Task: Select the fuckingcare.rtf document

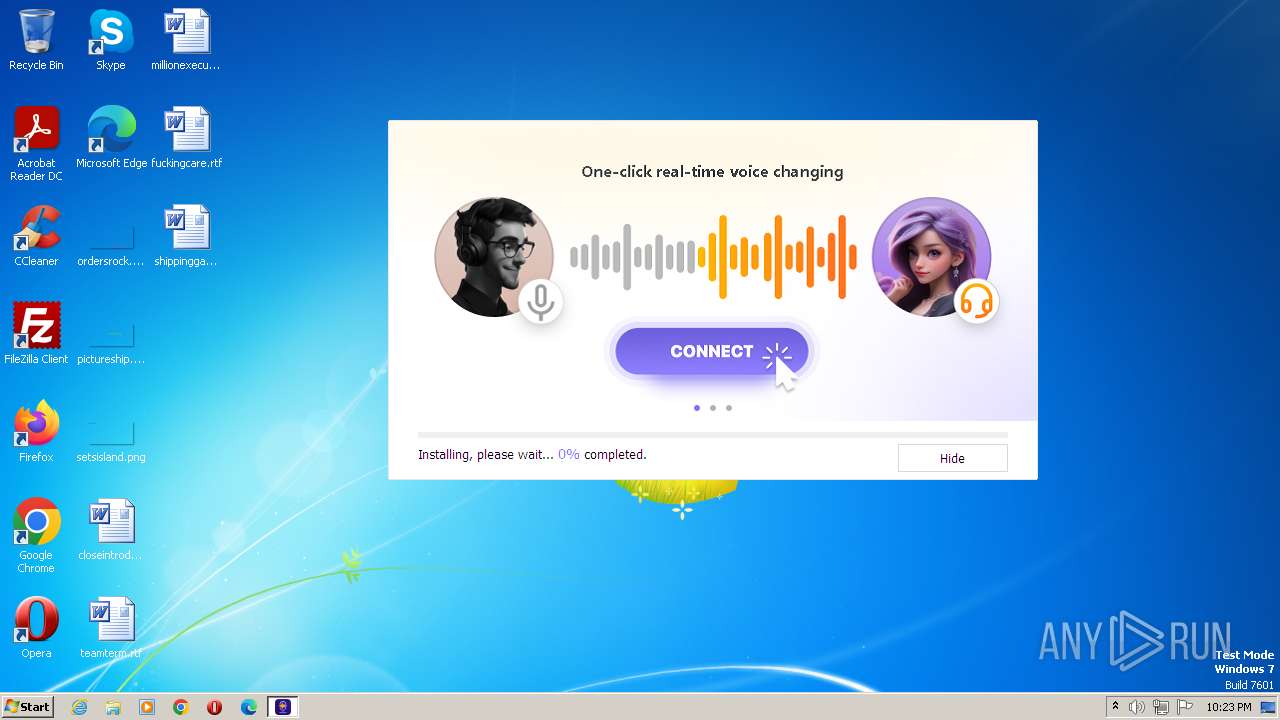Action: (187, 138)
